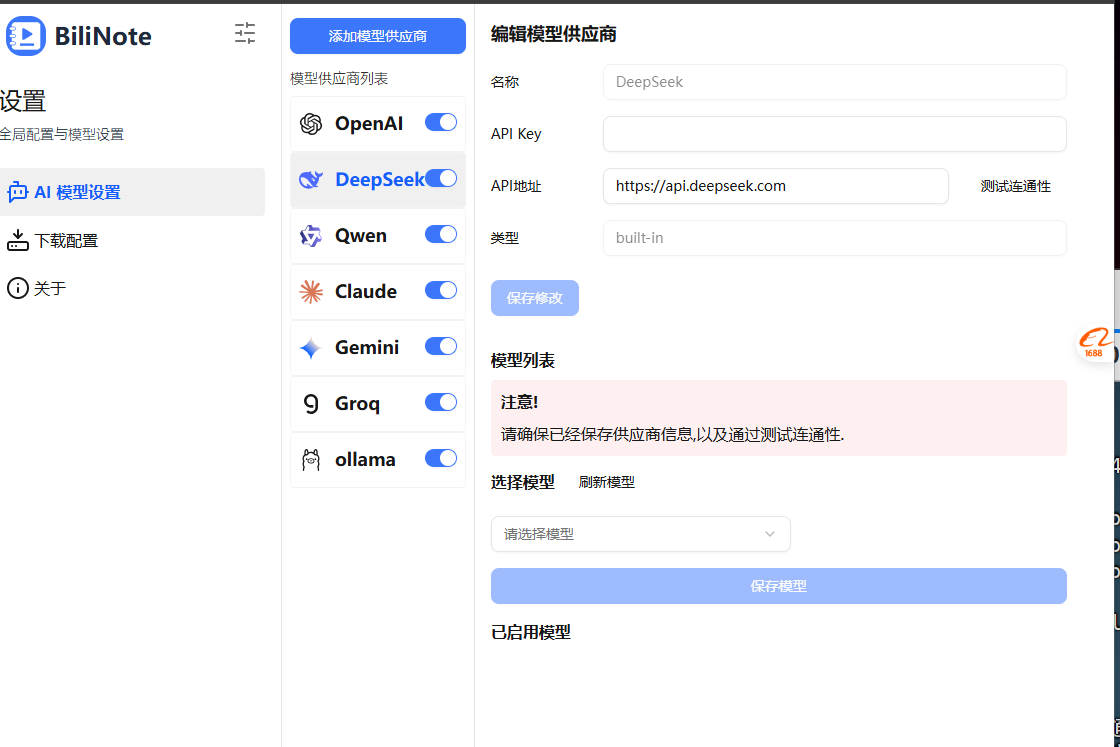The width and height of the screenshot is (1120, 747).
Task: Click inside the API Key input field
Action: coord(835,134)
